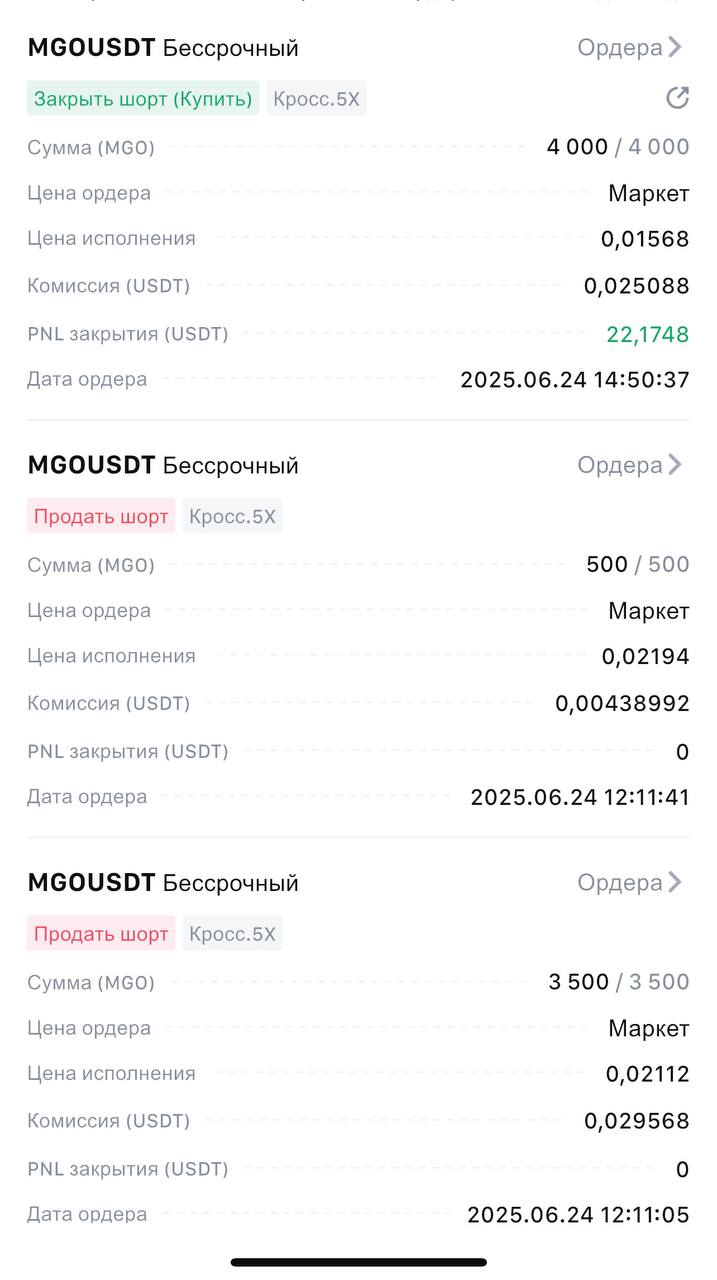Select Кросс.5Х tag on the 12:11:41 order
Viewport: 717px width, 1280px height.
coord(232,516)
